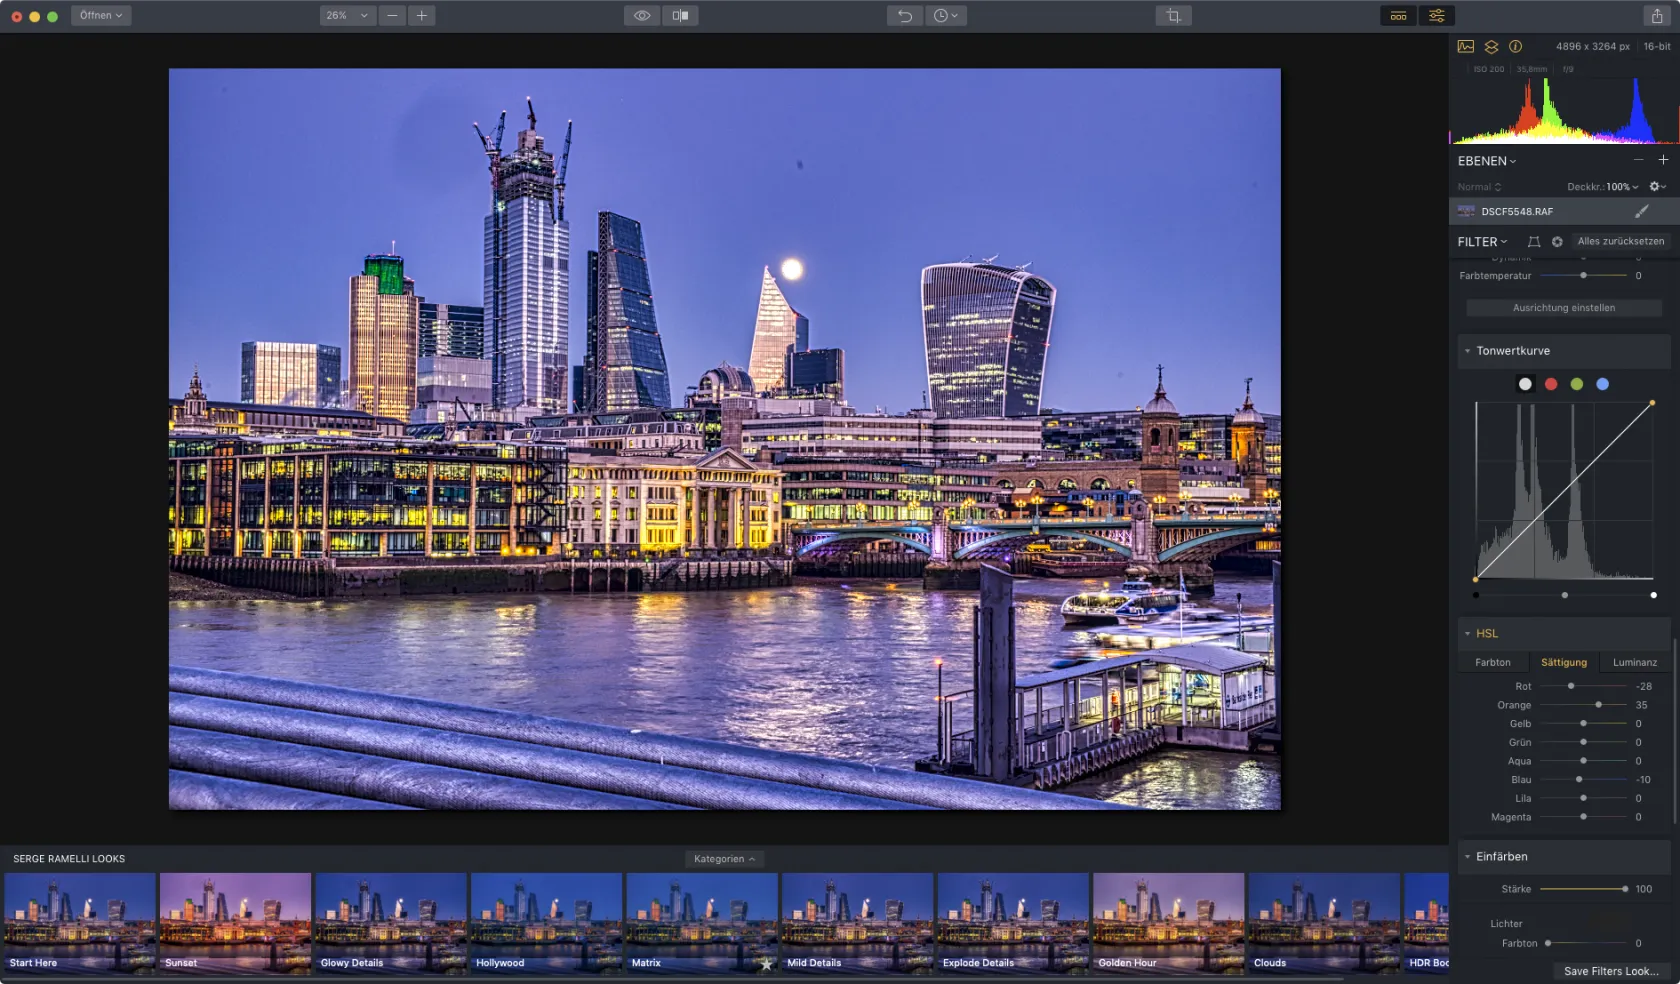Apply the Golden Hour look thumbnail

pos(1168,922)
